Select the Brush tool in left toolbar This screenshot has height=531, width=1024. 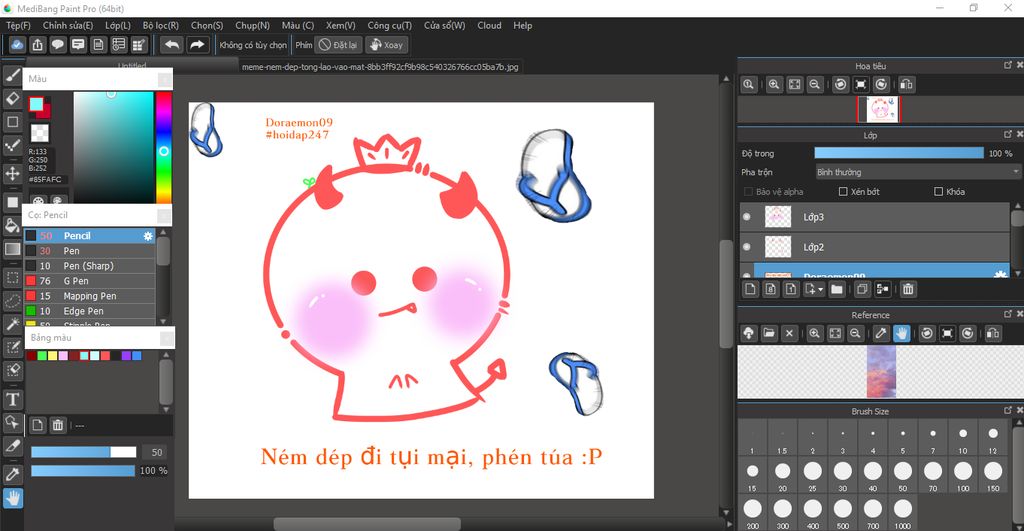[x=12, y=76]
